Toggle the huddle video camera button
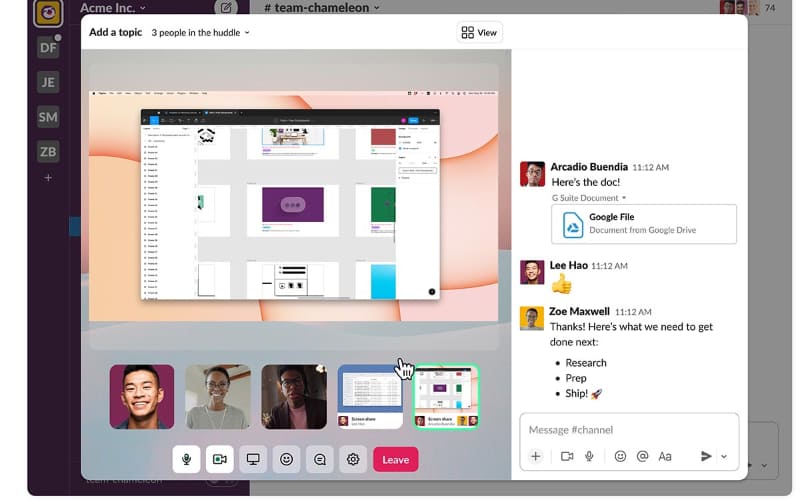 coord(220,460)
